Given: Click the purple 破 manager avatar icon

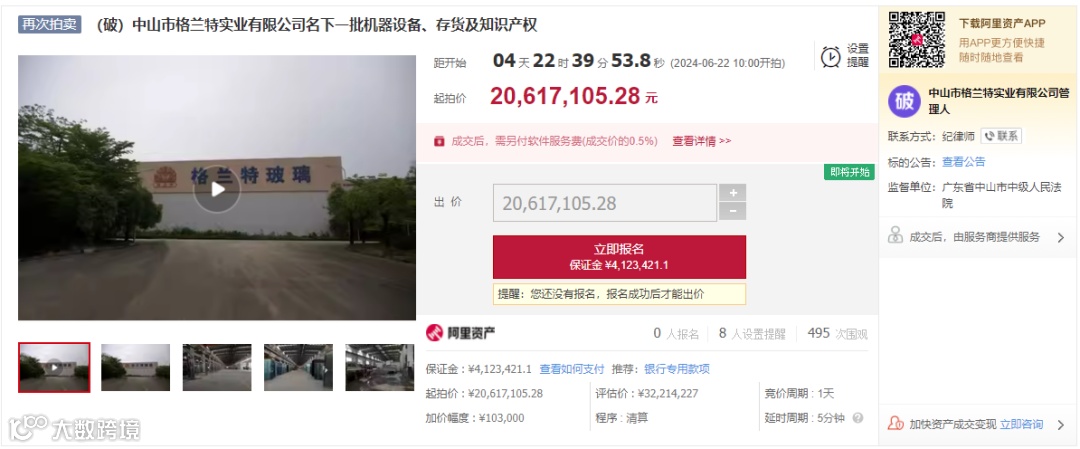Looking at the screenshot, I should coord(904,101).
